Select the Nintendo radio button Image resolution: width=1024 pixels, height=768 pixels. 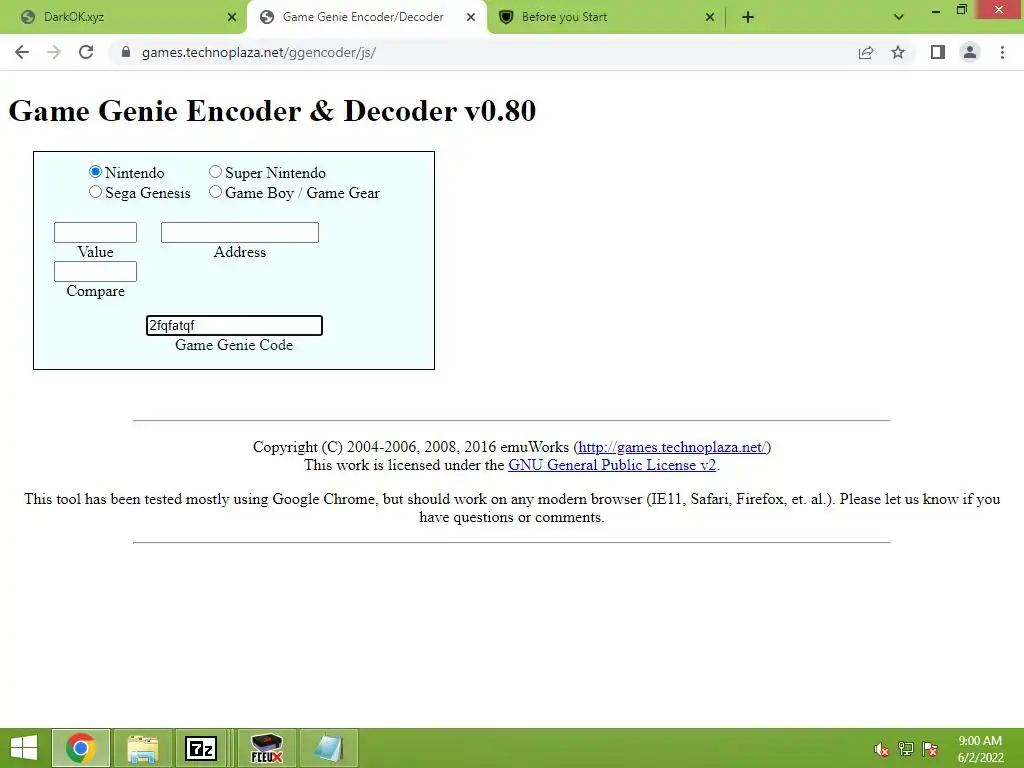pos(95,172)
